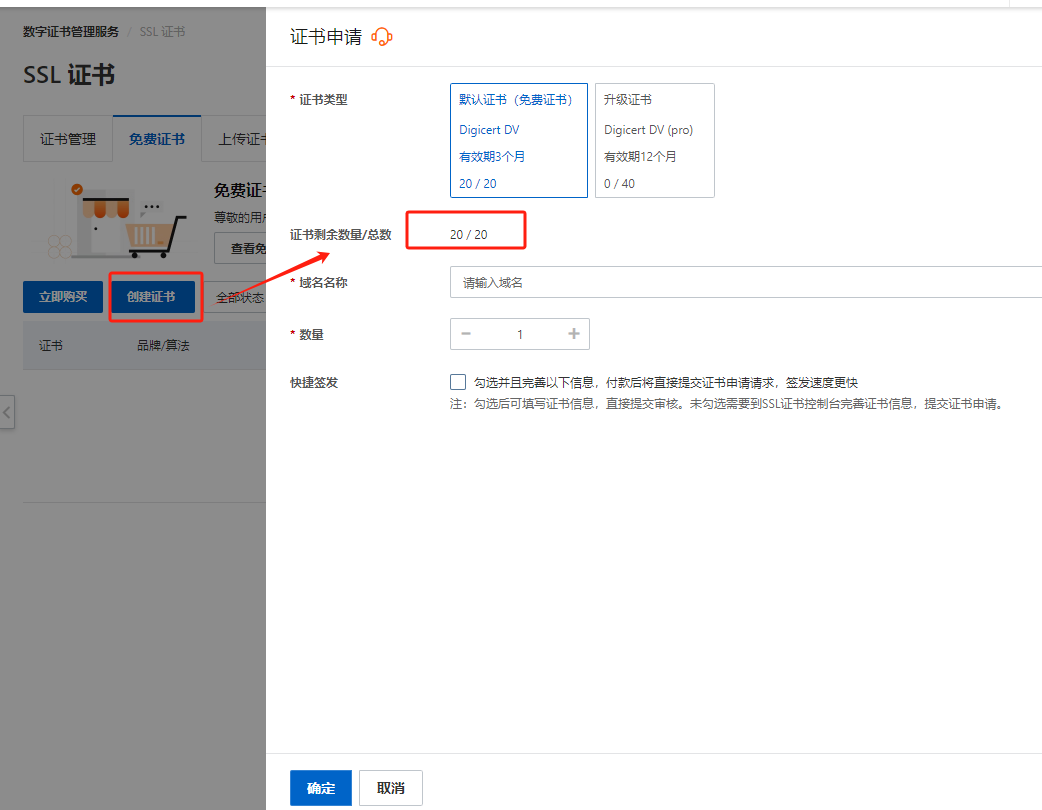
Task: Select the 升级证书 Digicert DV (pro) card
Action: [x=654, y=141]
